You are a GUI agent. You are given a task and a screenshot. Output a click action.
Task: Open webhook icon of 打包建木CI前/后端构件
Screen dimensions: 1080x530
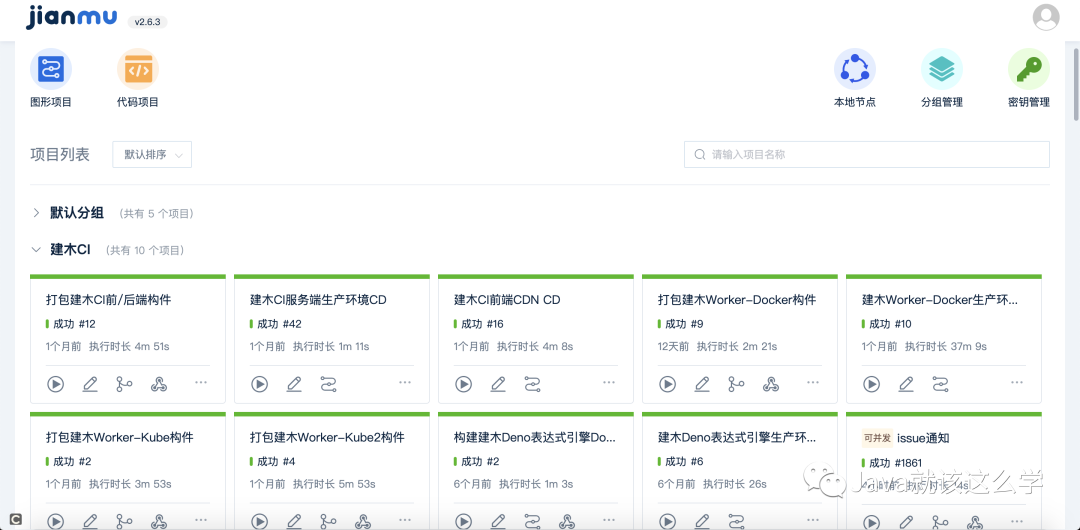158,384
